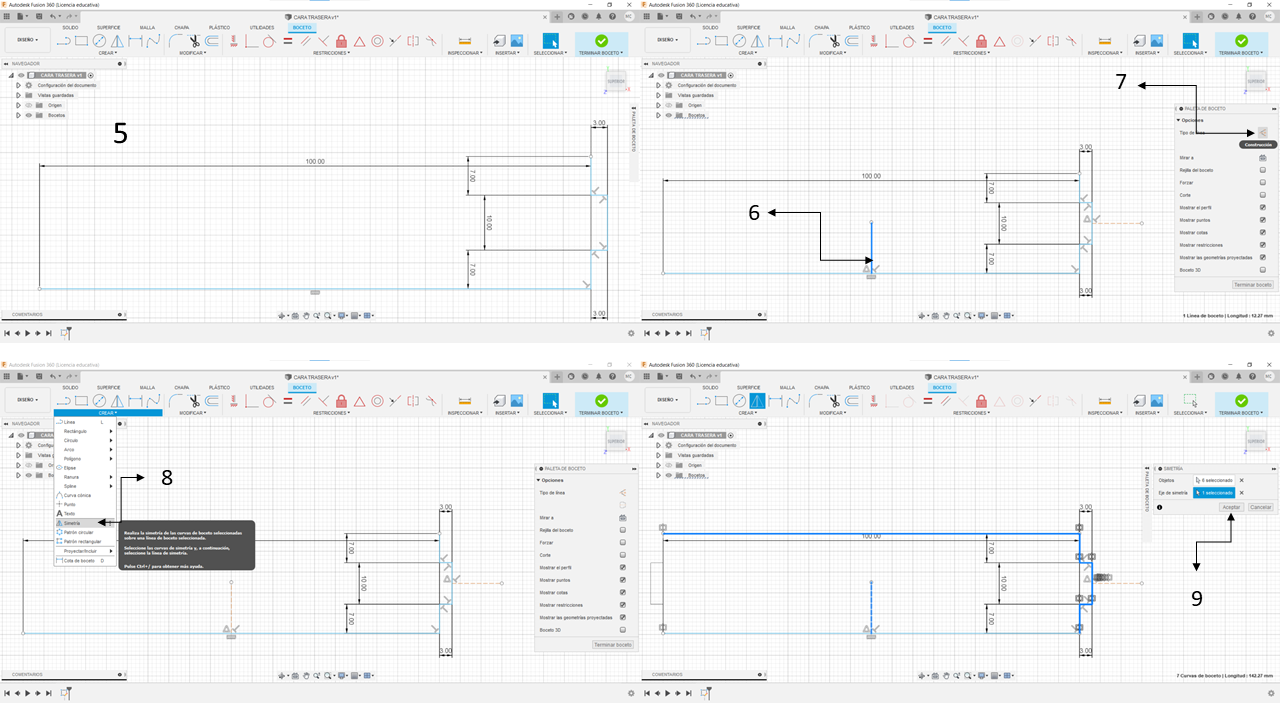The image size is (1280, 720).
Task: Choose Curva cónica from the open Crear menu
Action: pyautogui.click(x=85, y=495)
